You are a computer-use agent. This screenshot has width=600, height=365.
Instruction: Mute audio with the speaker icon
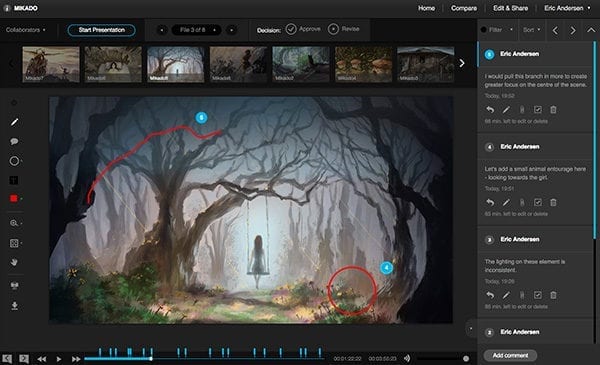click(407, 358)
